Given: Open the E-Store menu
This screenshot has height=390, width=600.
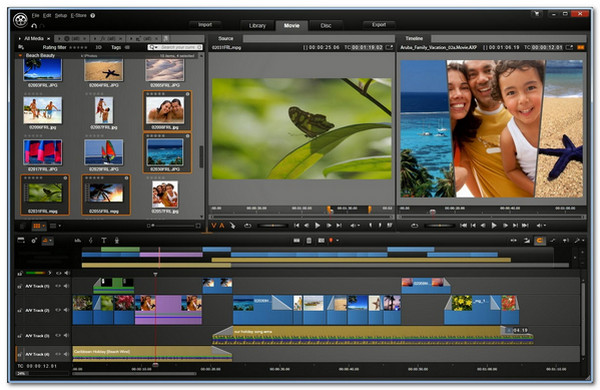Looking at the screenshot, I should pos(78,16).
